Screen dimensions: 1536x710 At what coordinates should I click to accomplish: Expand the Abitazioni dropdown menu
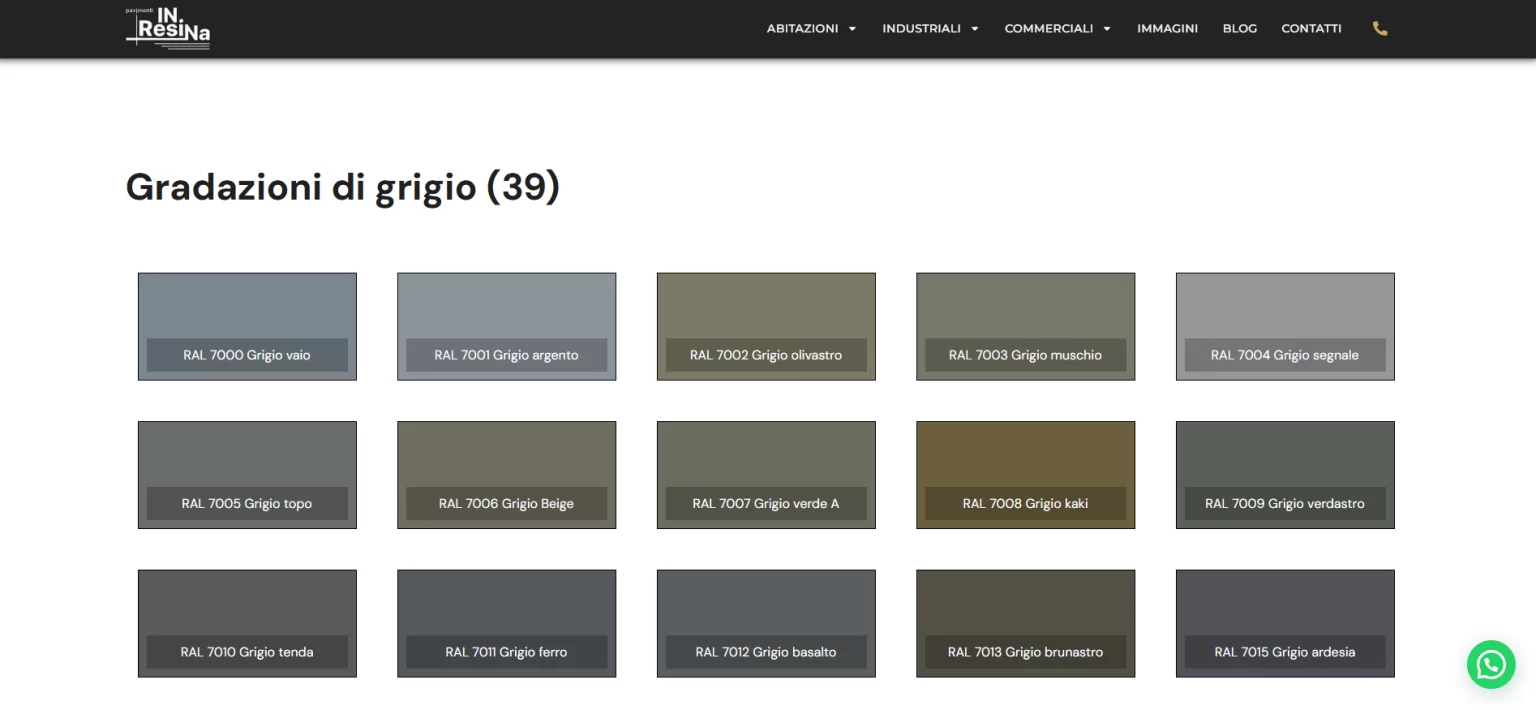pos(811,28)
